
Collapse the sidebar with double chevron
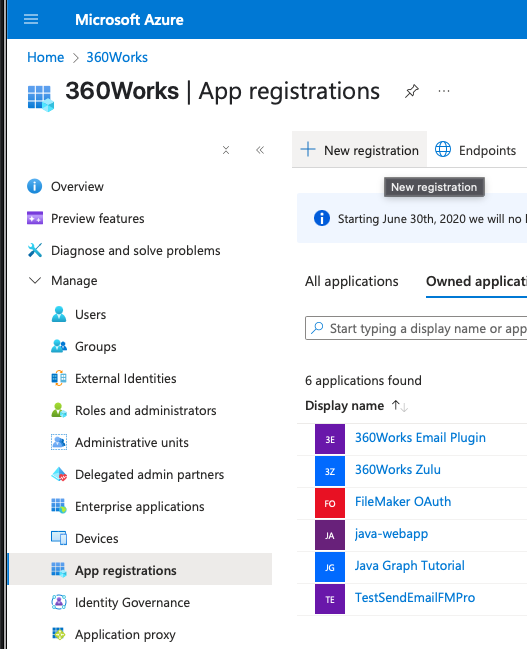click(260, 150)
